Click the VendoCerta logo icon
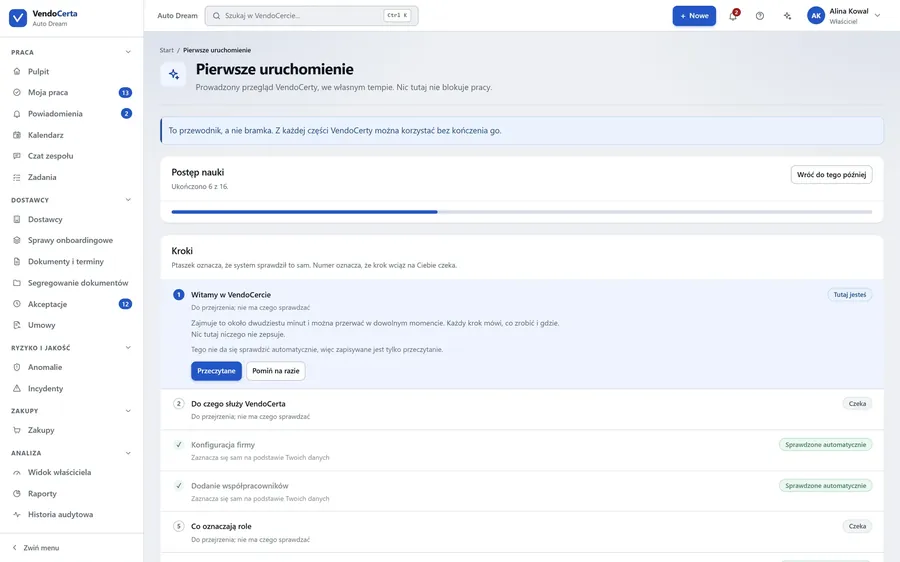900x562 pixels. pos(18,18)
